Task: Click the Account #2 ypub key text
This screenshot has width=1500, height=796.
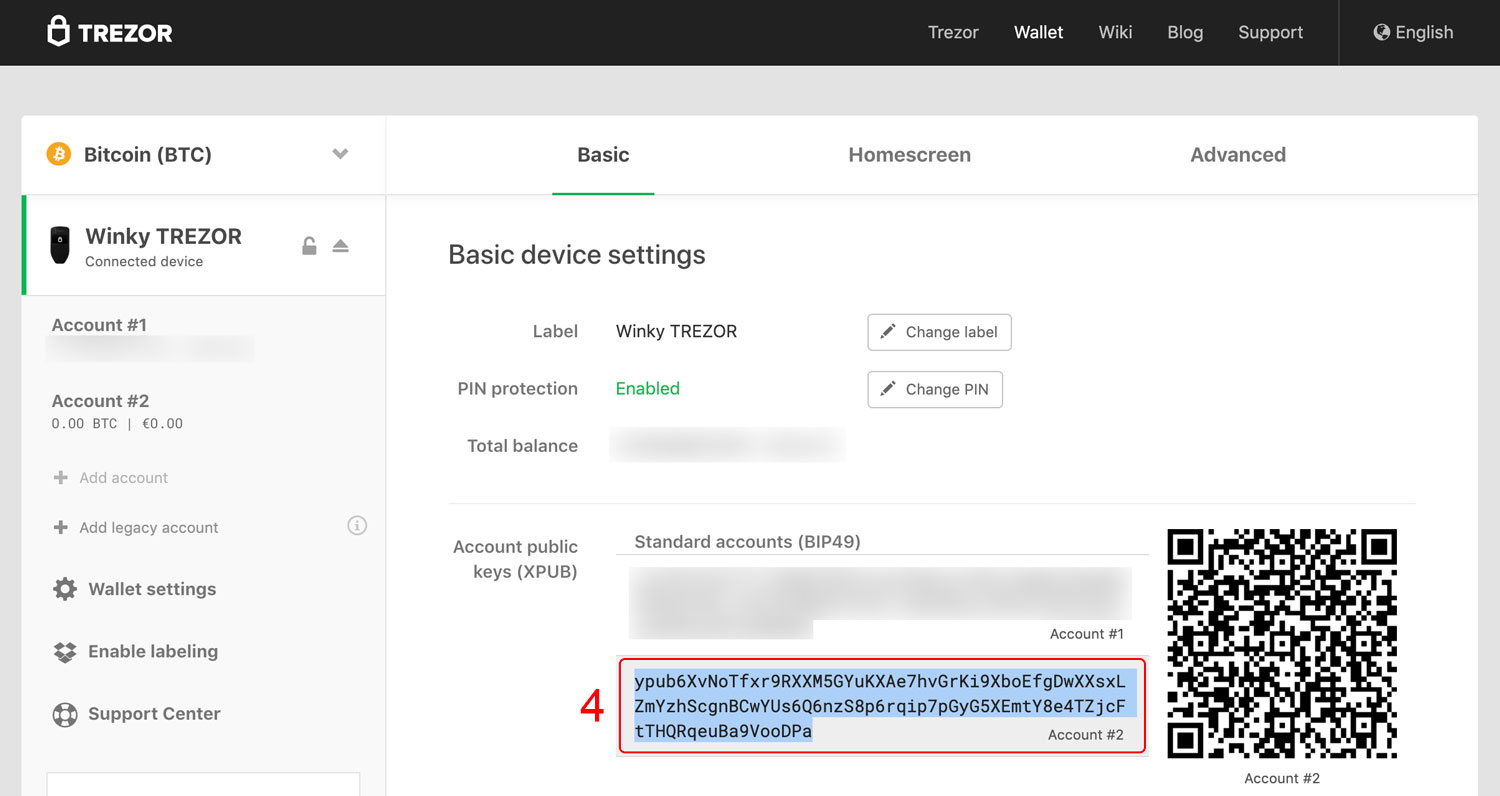Action: pyautogui.click(x=881, y=706)
